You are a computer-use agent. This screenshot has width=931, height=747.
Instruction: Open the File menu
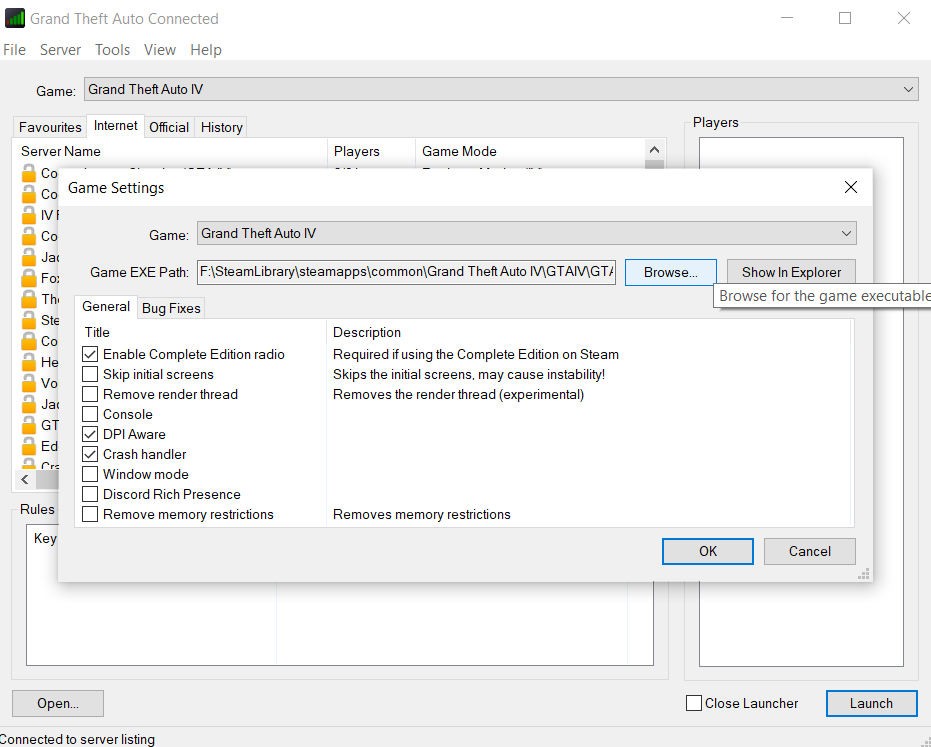pyautogui.click(x=14, y=50)
